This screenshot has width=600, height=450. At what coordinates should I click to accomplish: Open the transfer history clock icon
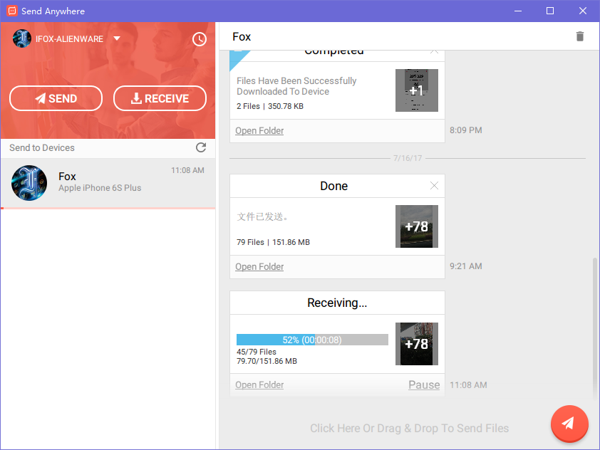199,39
